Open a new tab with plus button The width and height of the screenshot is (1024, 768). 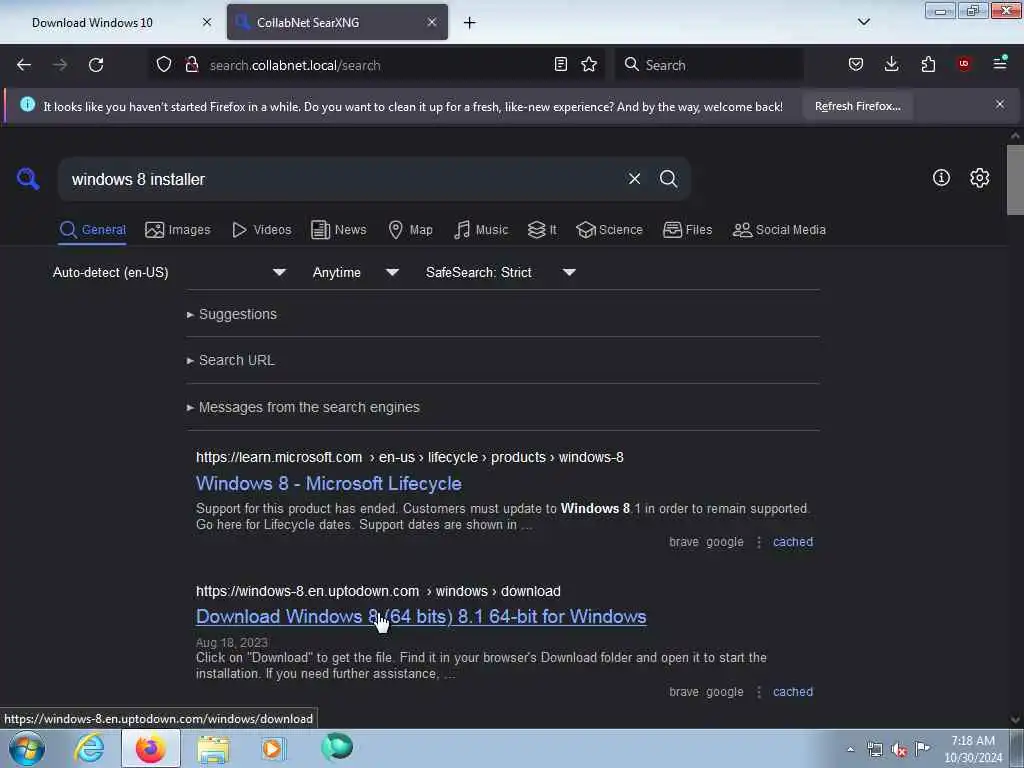pyautogui.click(x=470, y=23)
